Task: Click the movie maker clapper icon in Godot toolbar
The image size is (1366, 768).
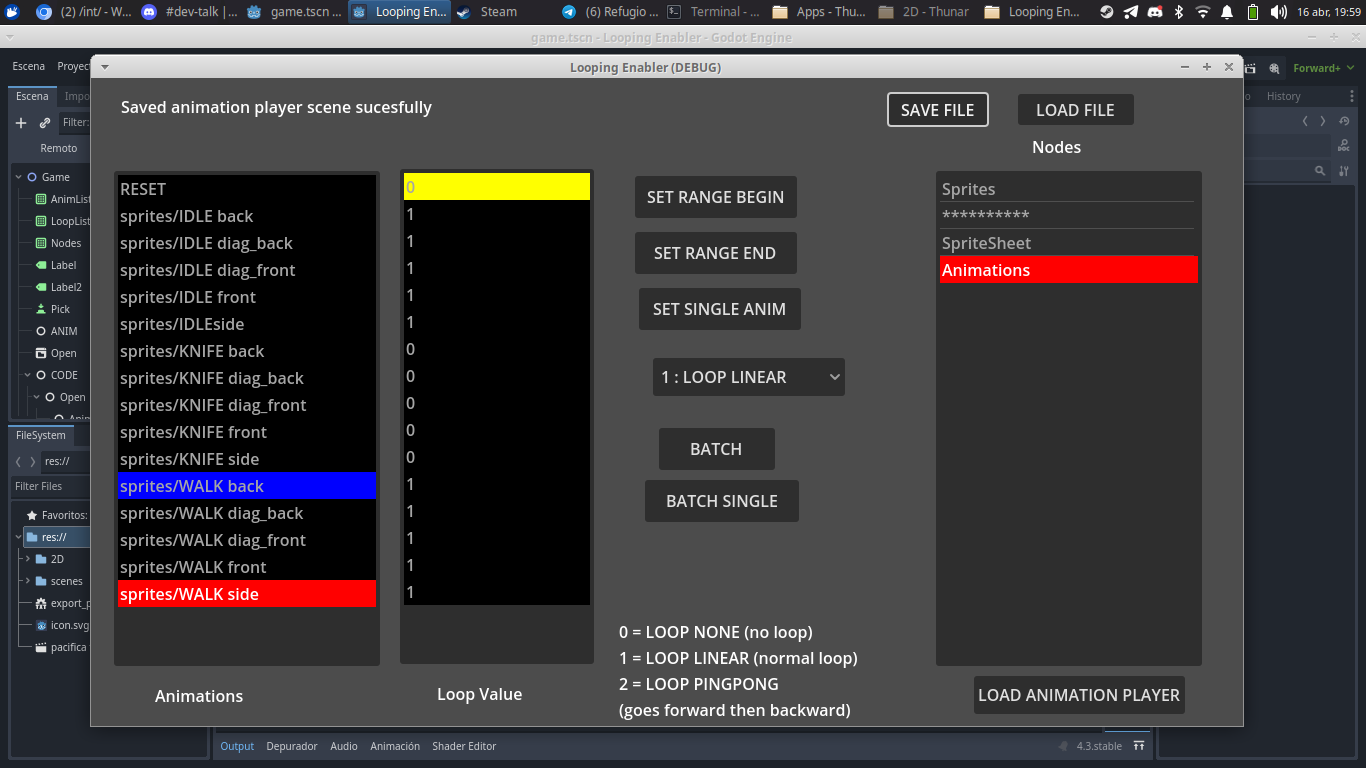Action: coord(1250,68)
